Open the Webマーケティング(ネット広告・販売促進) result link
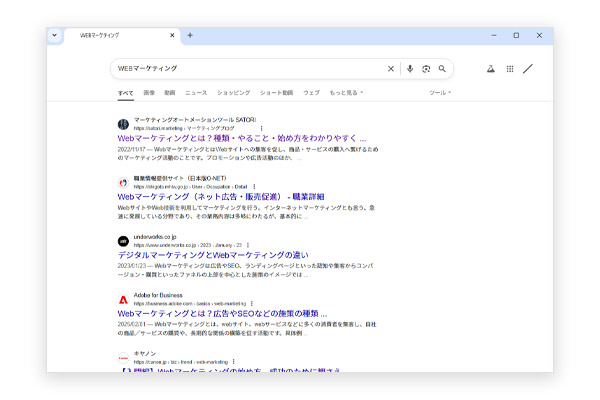The width and height of the screenshot is (600, 400). (221, 197)
